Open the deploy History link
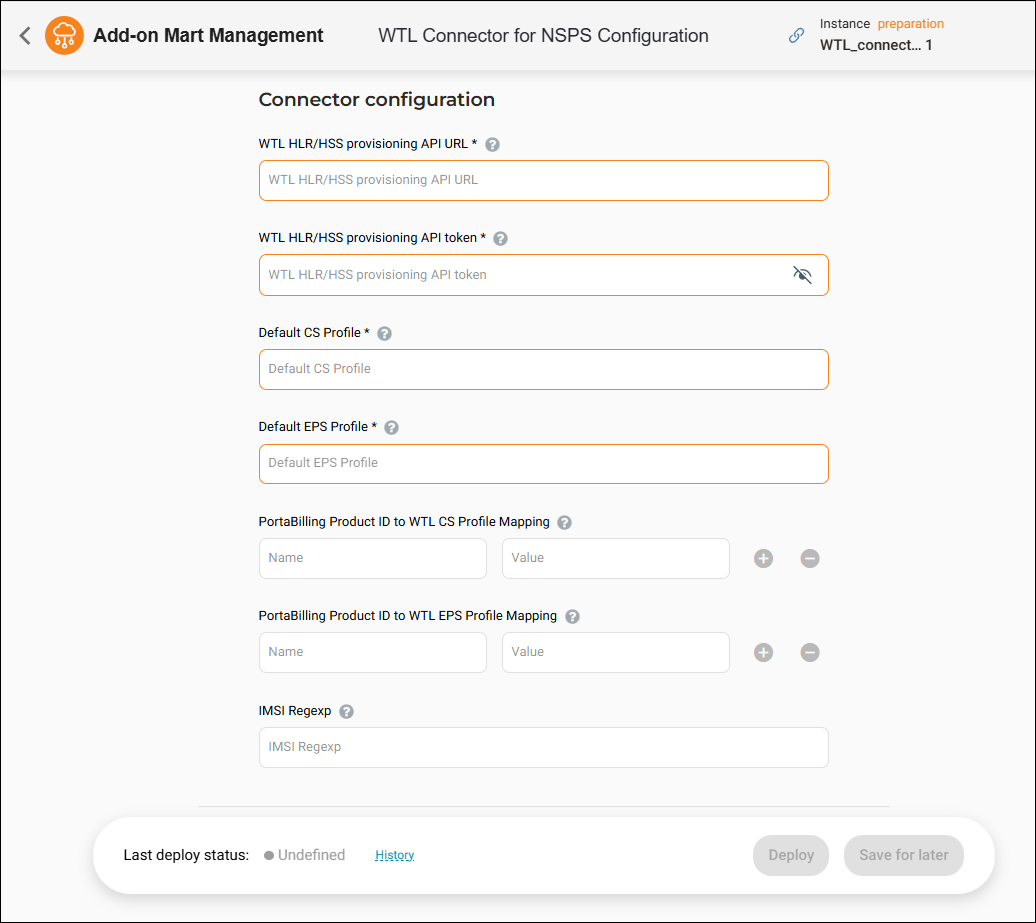The height and width of the screenshot is (923, 1036). tap(394, 855)
